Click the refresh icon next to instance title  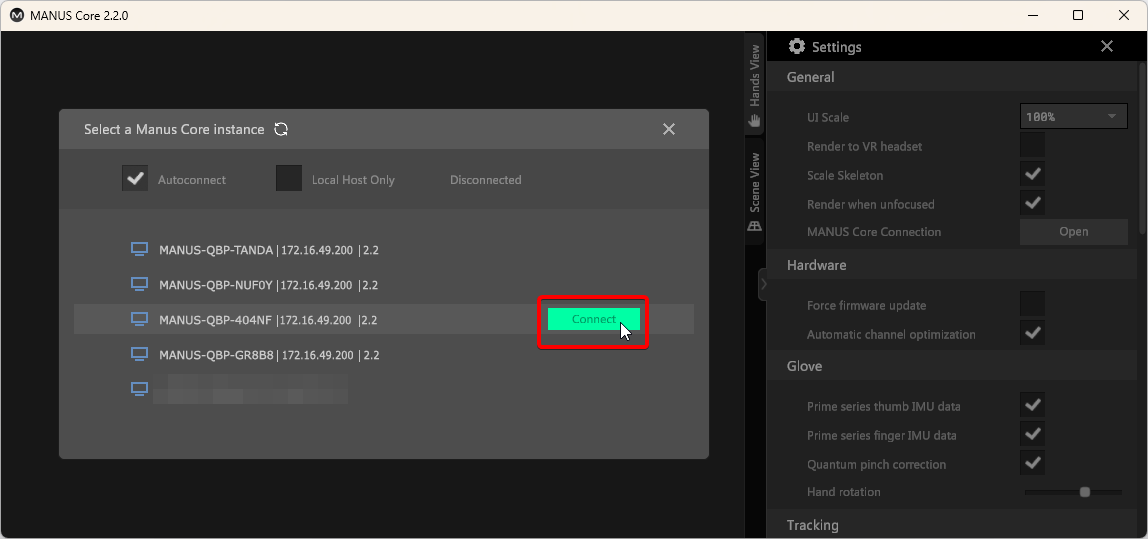(x=281, y=129)
